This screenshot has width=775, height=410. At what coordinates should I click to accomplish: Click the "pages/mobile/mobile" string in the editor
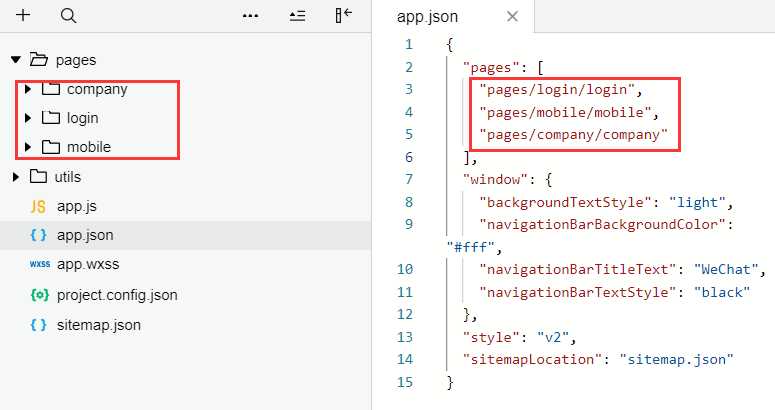pos(565,112)
